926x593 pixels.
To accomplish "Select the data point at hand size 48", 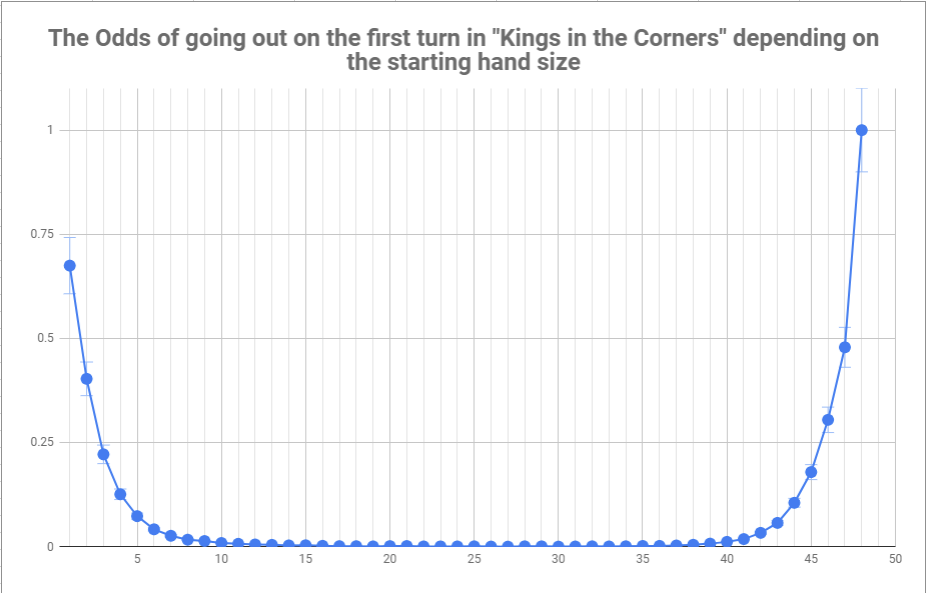I will tap(862, 130).
